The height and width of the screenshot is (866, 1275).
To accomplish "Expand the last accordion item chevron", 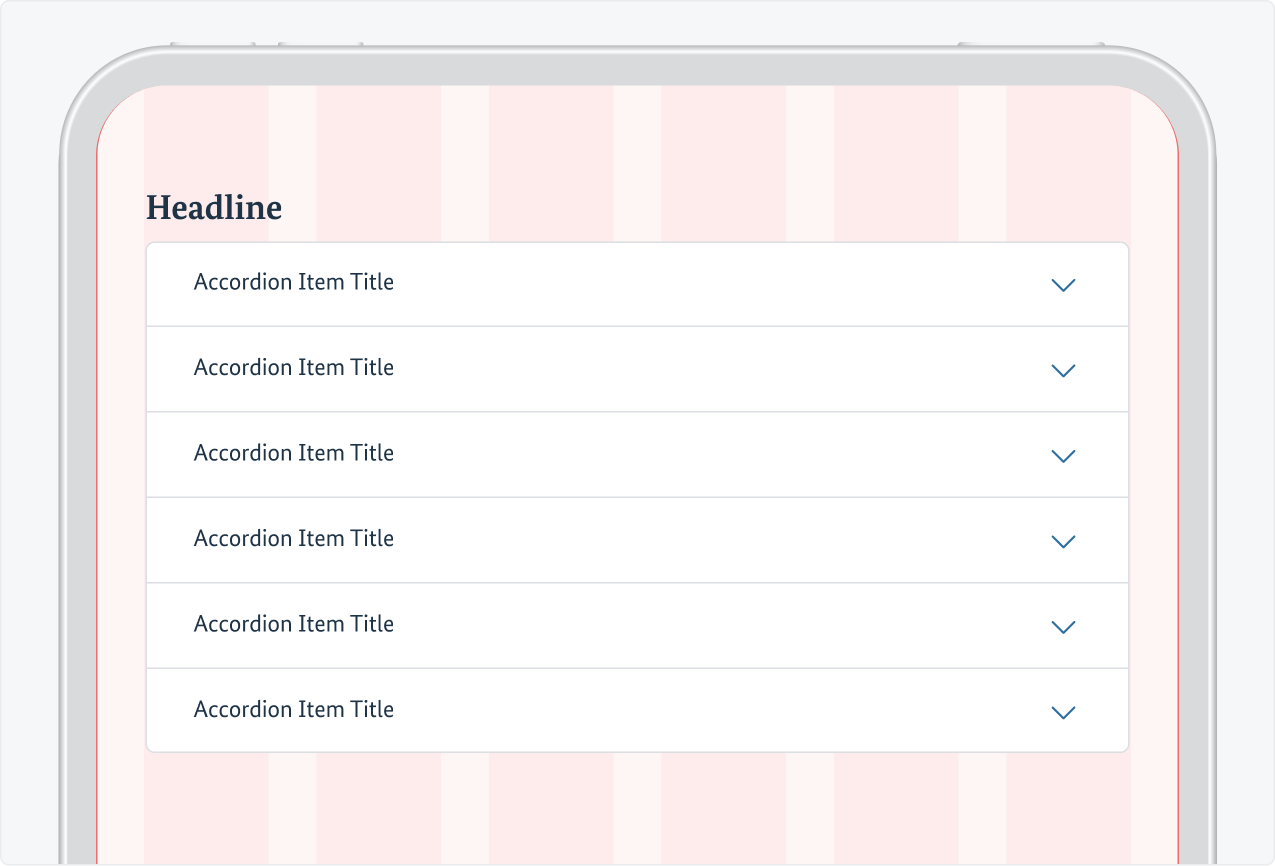I will click(1063, 713).
